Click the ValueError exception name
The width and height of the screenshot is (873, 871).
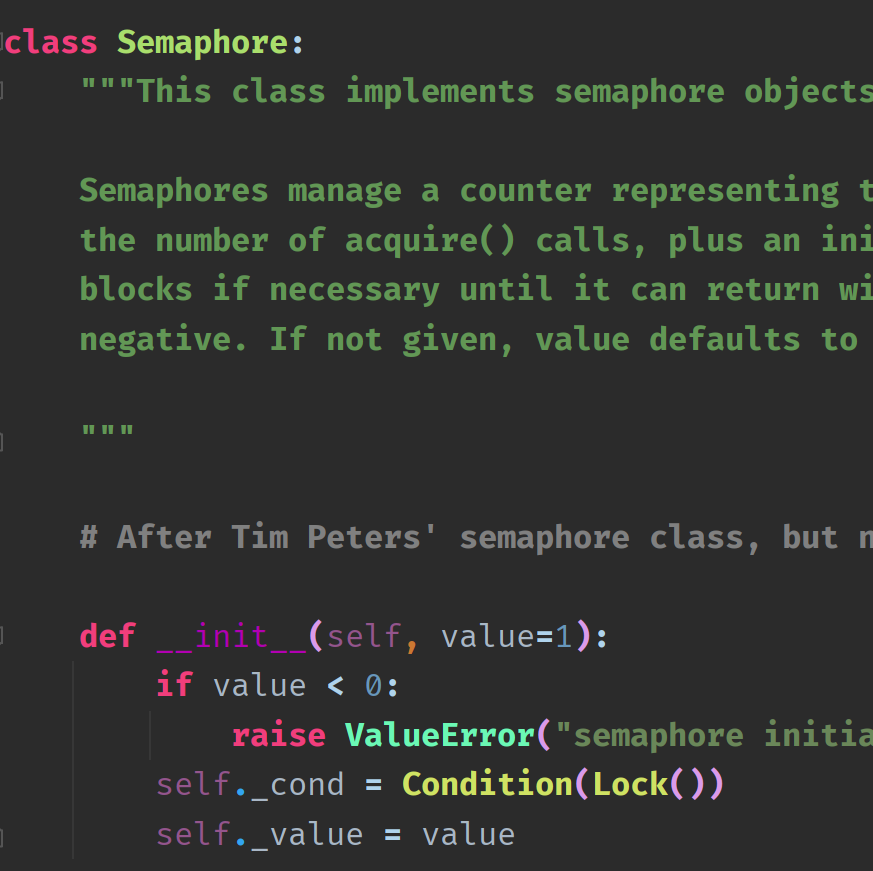(439, 736)
